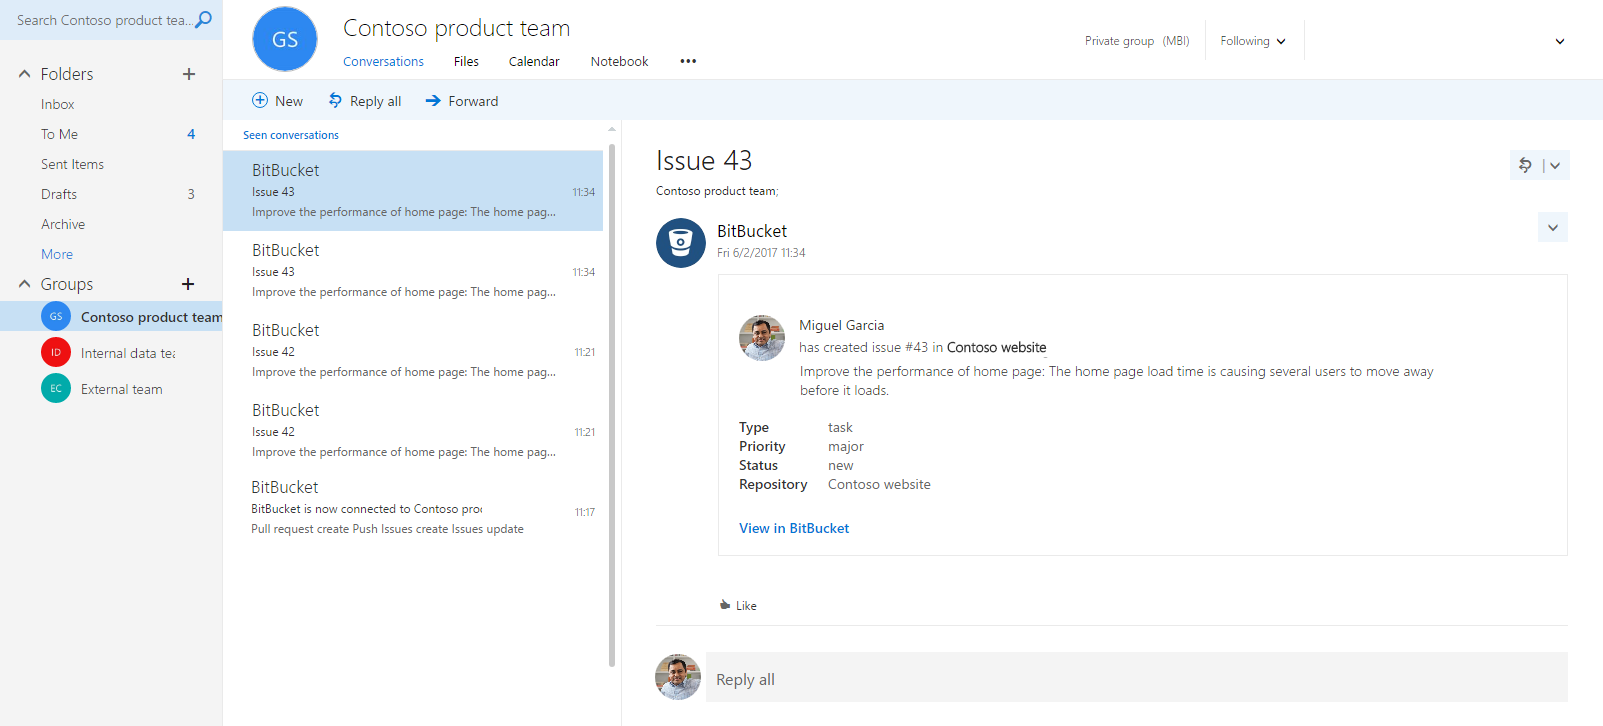This screenshot has width=1603, height=726.
Task: Click the conversation list scrollbar
Action: 612,405
